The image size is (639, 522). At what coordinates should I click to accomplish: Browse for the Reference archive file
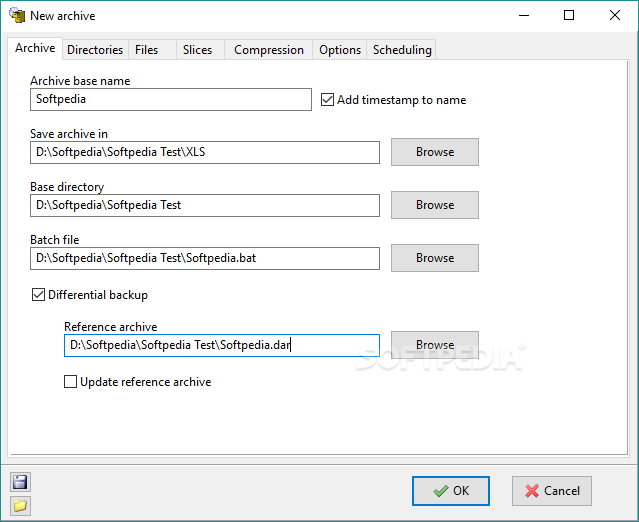(435, 345)
